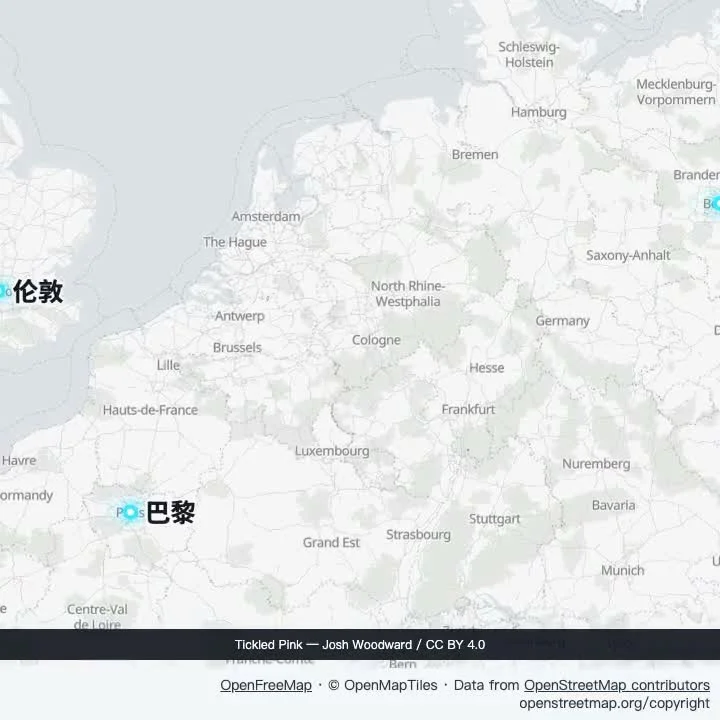Click the 巴黎 label next to Paris
This screenshot has height=720, width=720.
pyautogui.click(x=171, y=512)
